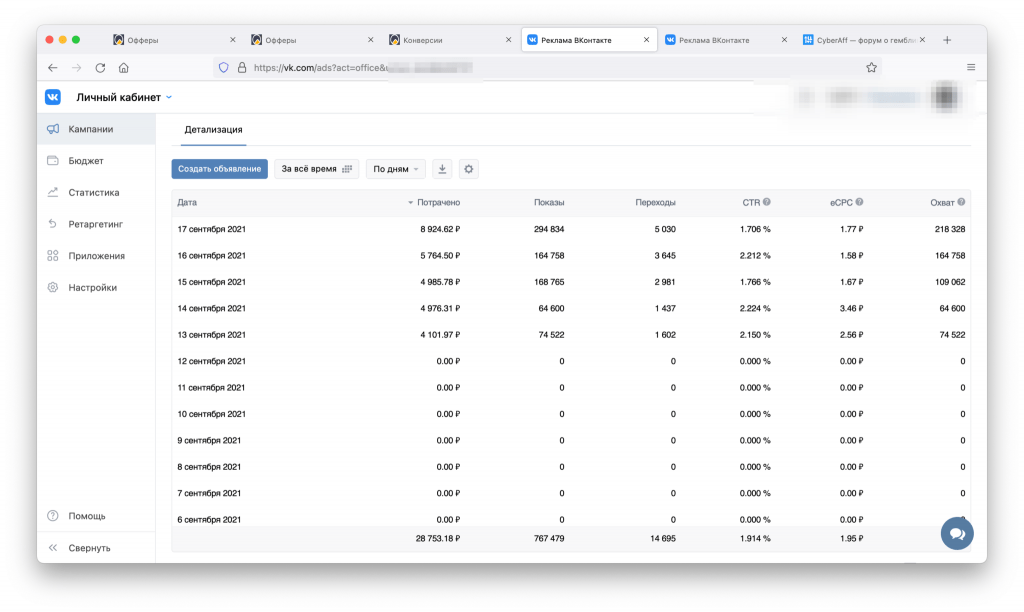Click the shield tracking protection icon
The width and height of the screenshot is (1024, 612).
pyautogui.click(x=223, y=68)
